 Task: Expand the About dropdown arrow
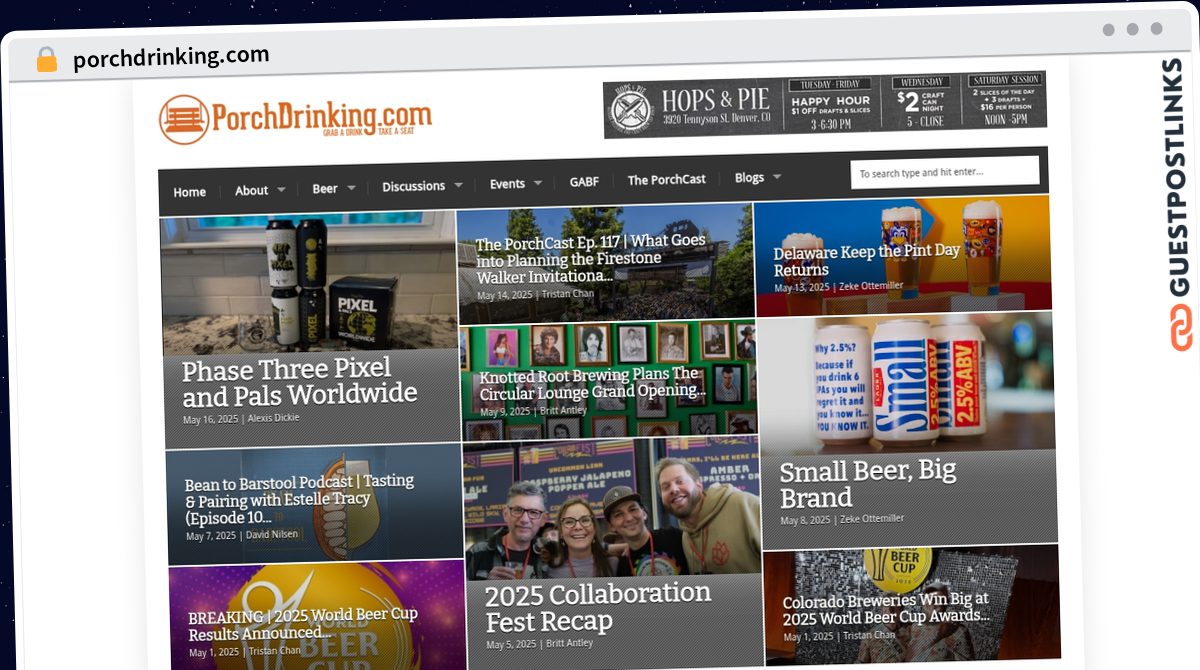pos(281,189)
